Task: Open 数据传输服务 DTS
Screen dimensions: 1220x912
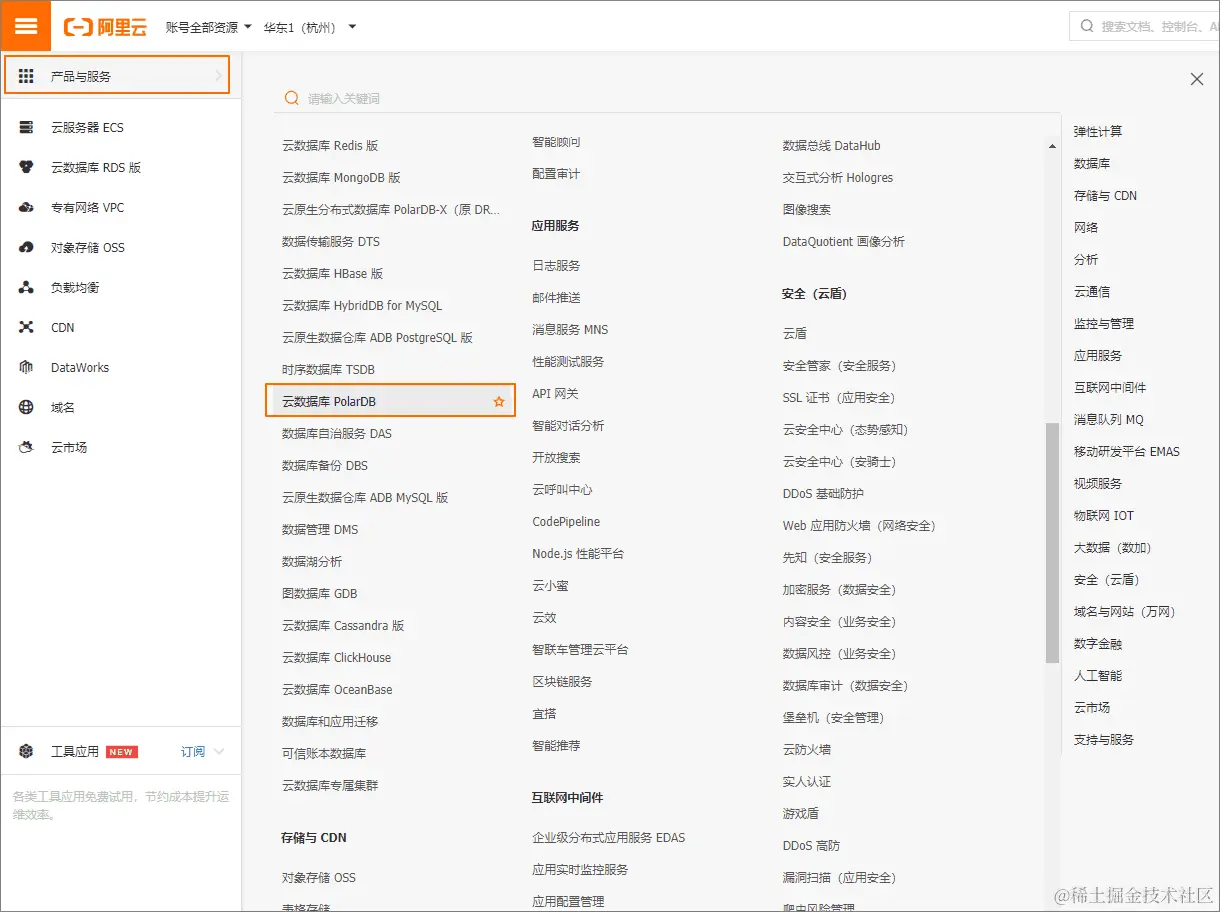Action: [x=331, y=241]
